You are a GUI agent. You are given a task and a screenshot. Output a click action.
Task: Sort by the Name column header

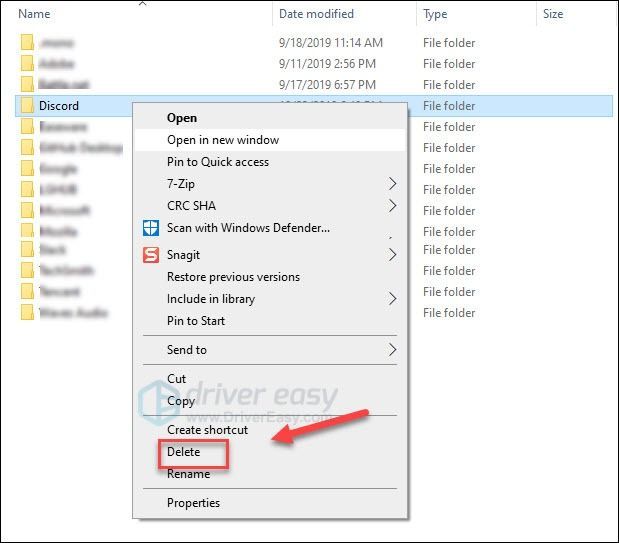(34, 14)
